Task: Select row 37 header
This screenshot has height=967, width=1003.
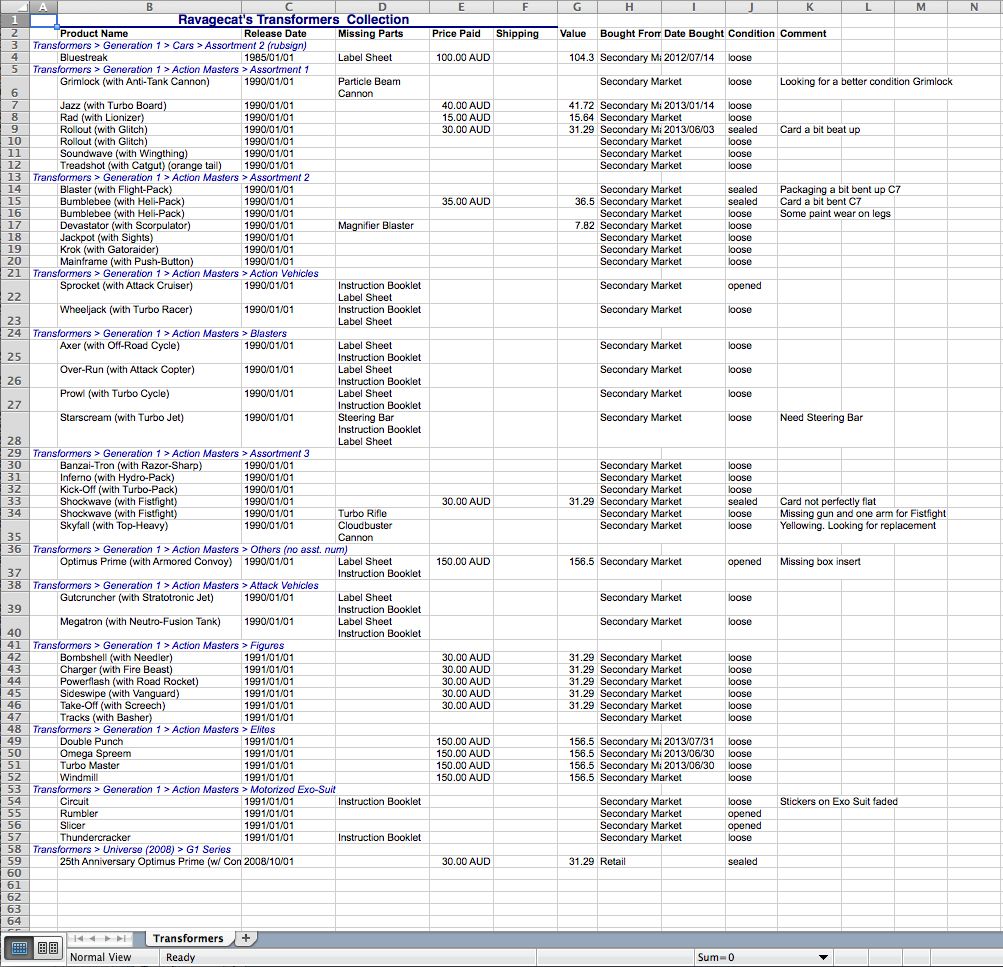Action: point(14,567)
